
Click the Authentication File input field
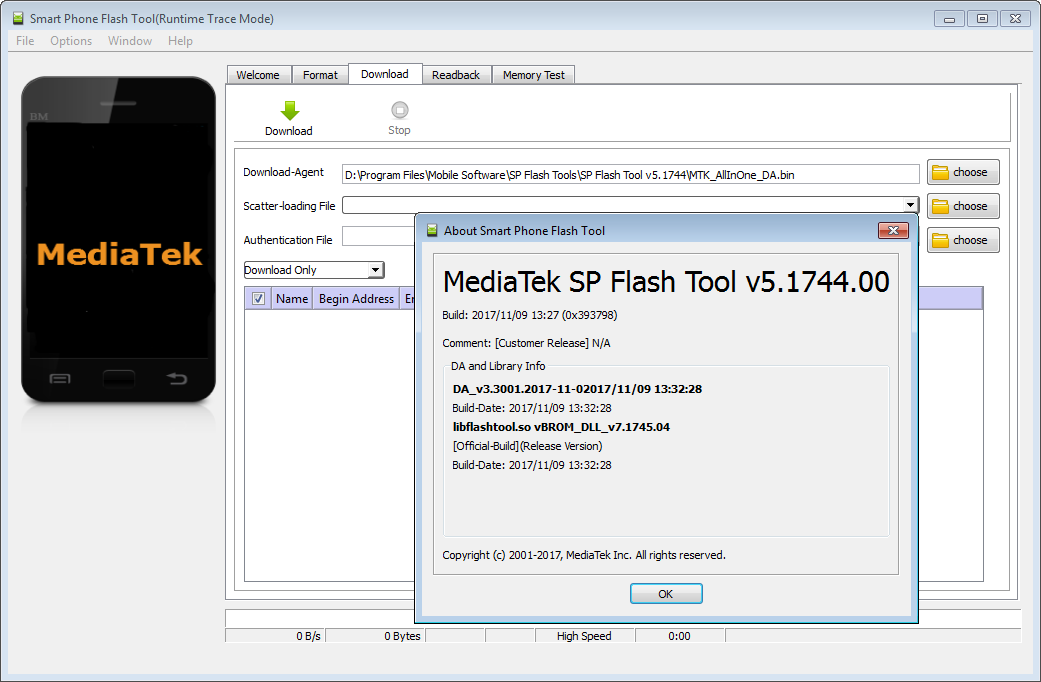click(378, 236)
